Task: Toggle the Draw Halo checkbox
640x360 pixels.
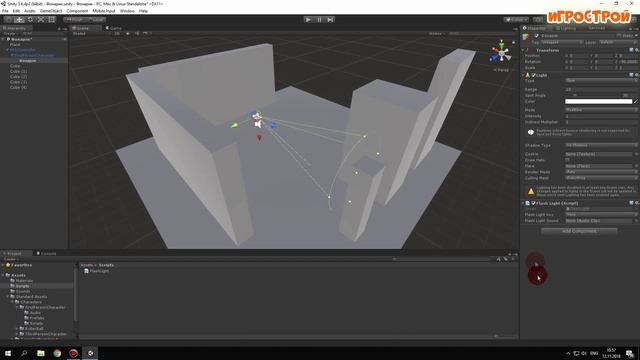Action: (567, 160)
